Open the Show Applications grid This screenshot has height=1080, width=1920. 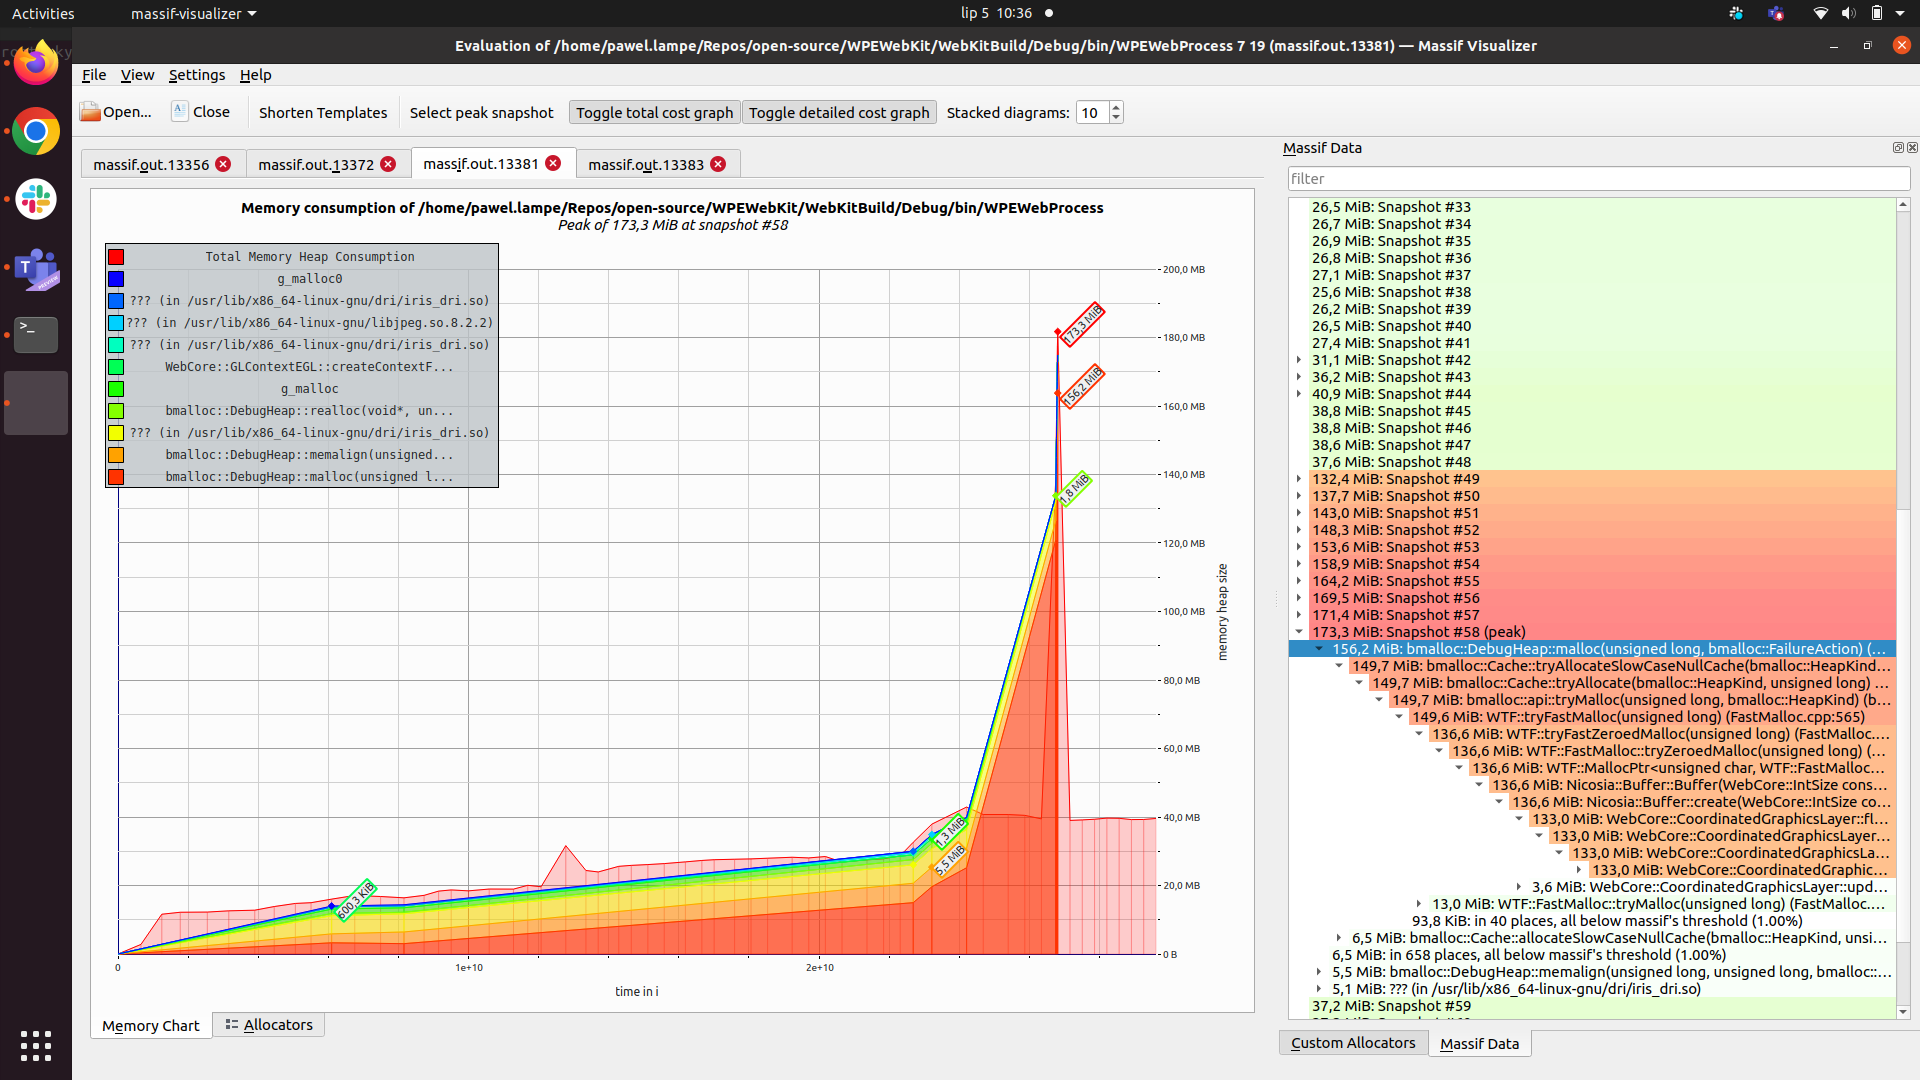(x=35, y=1046)
